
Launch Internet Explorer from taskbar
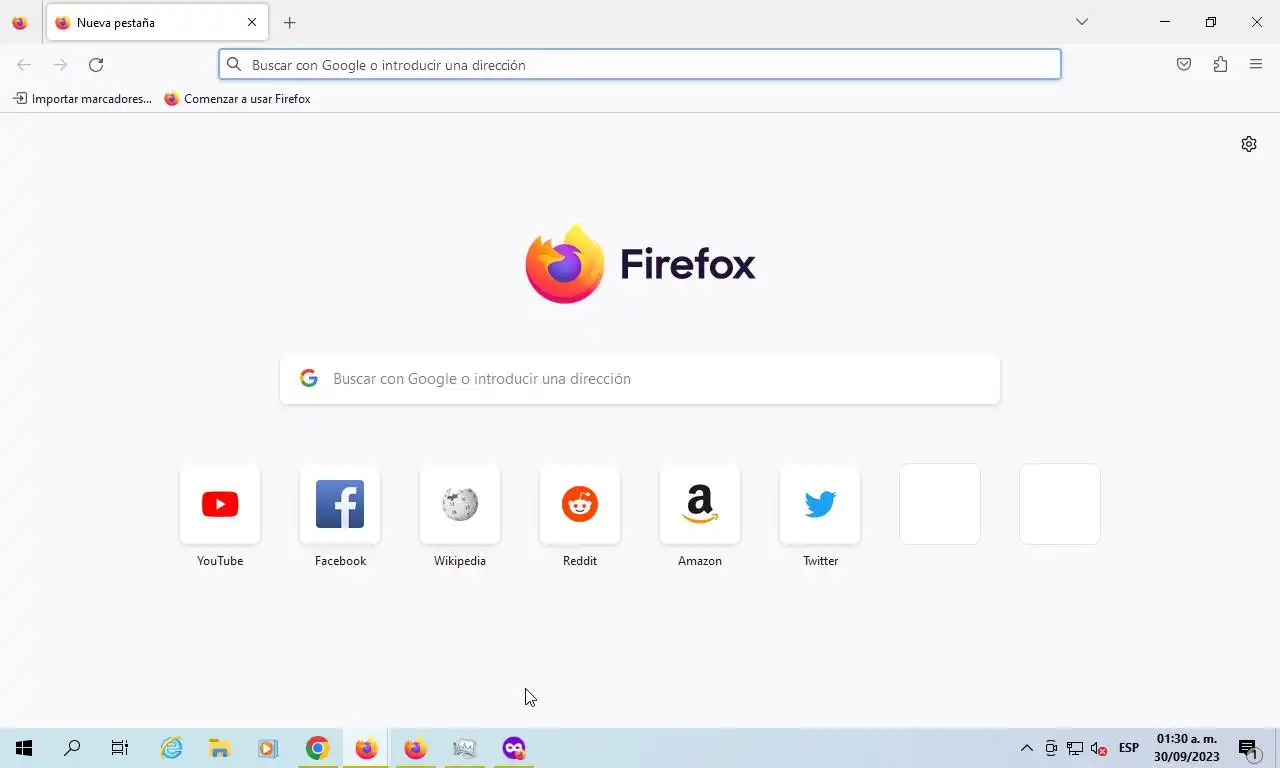[172, 748]
